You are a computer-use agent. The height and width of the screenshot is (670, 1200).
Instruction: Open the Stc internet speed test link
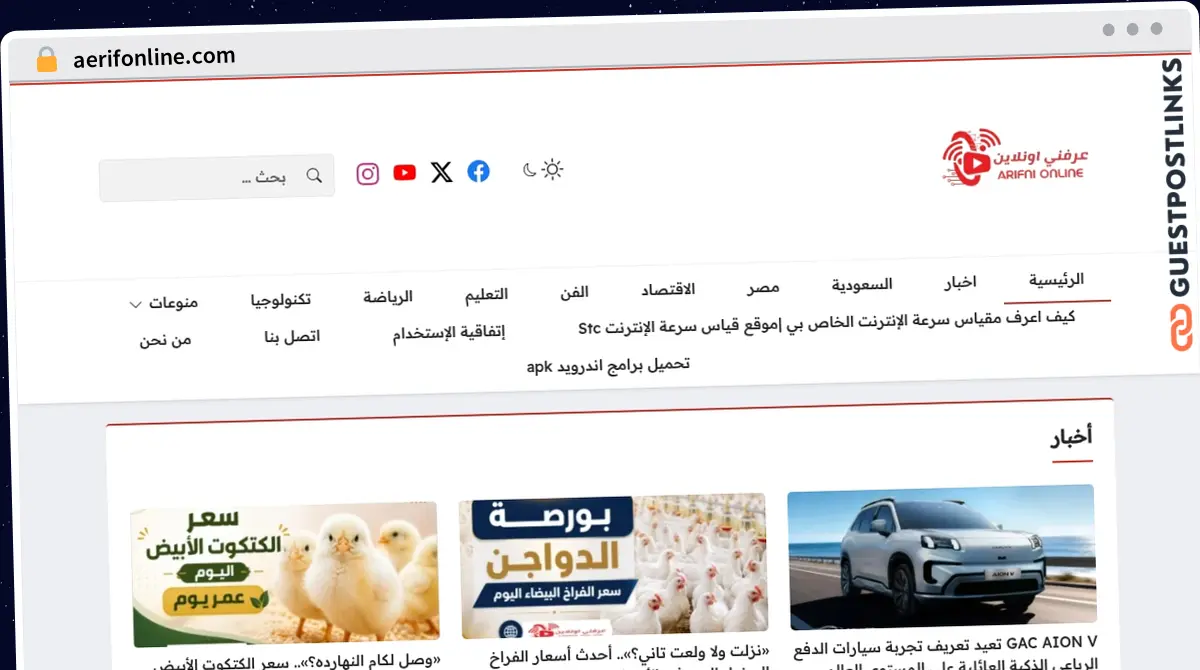coord(827,322)
